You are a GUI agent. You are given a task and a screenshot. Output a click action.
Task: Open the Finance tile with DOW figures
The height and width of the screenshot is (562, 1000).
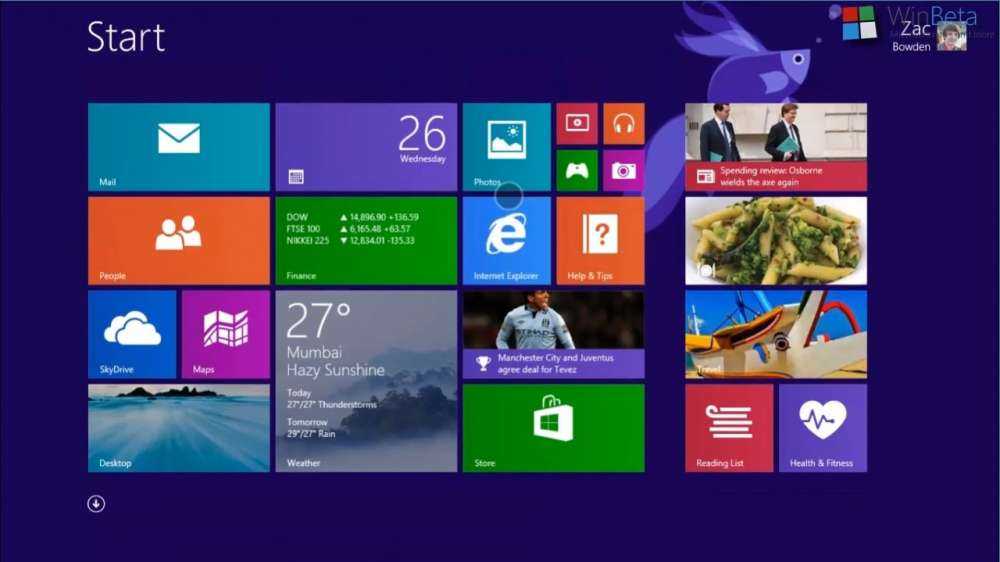click(x=366, y=240)
